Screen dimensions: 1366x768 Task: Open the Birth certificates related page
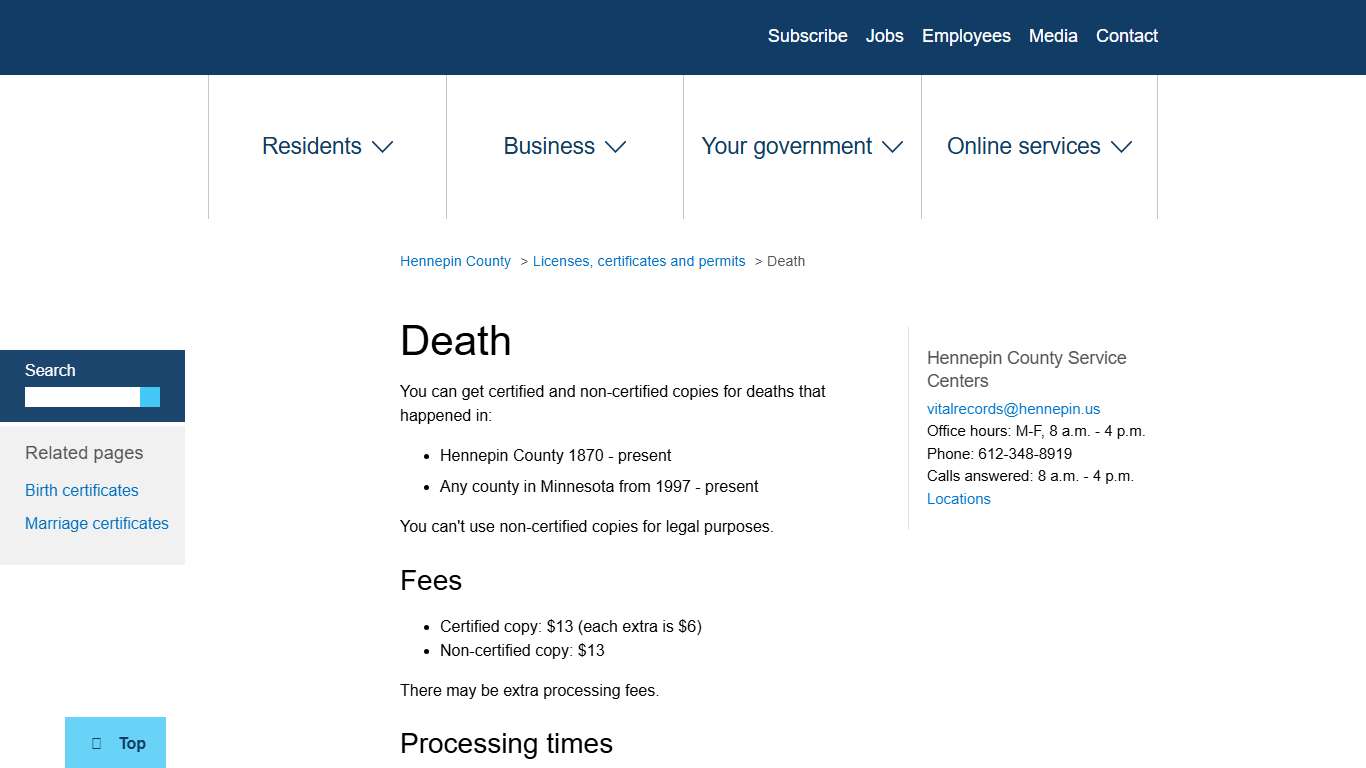(x=81, y=490)
